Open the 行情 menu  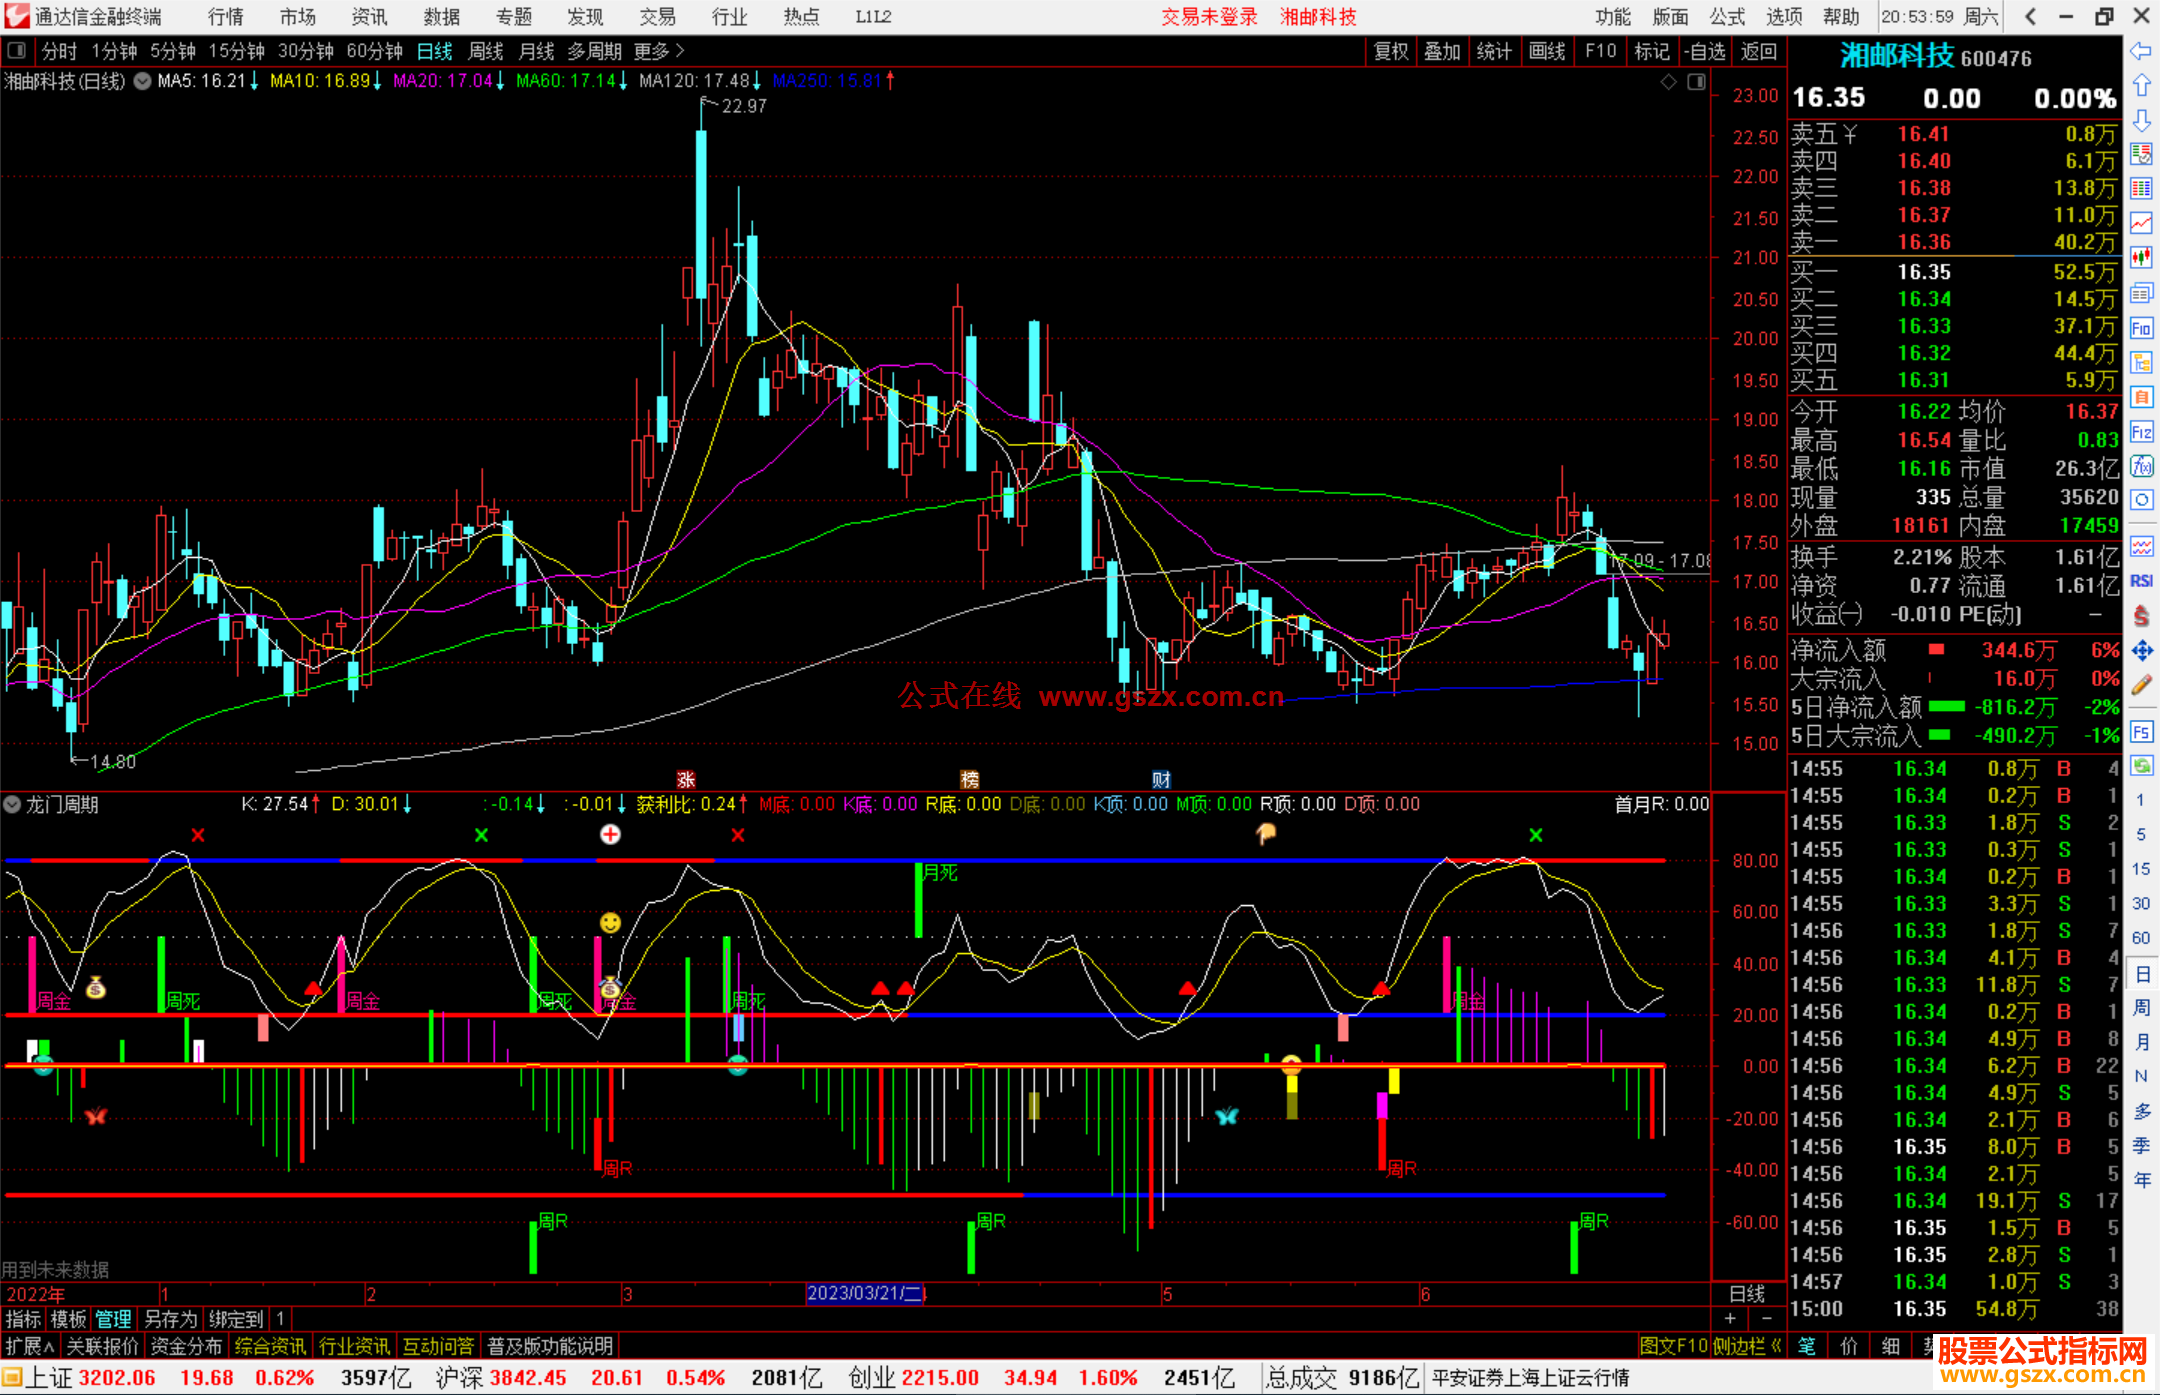pos(225,17)
